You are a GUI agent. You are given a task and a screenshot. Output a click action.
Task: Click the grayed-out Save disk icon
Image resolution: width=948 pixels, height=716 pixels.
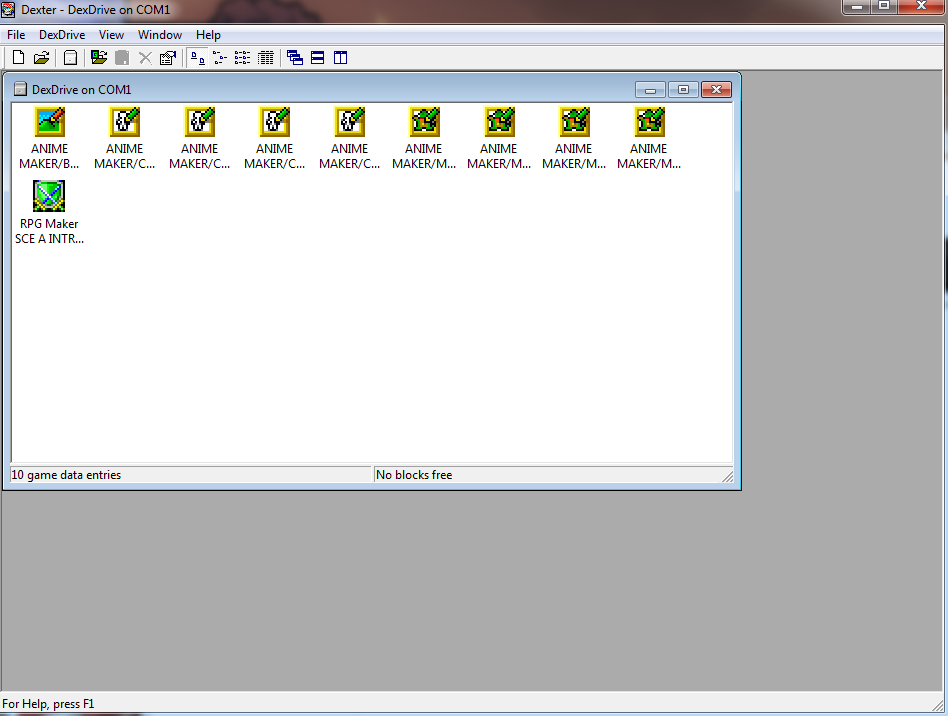coord(122,58)
